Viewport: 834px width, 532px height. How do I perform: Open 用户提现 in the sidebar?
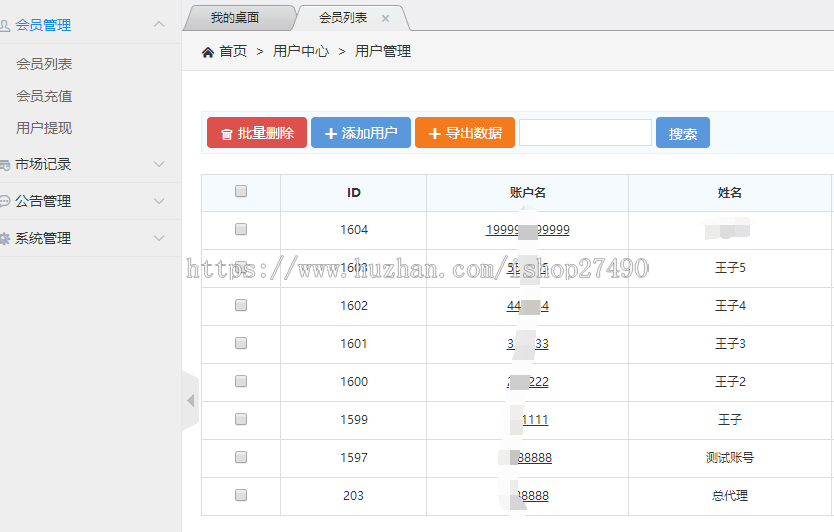point(44,128)
